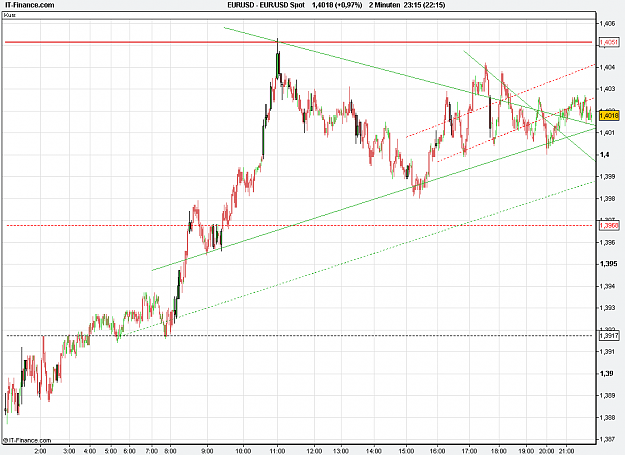
Task: Click the 1,401 price axis label
Action: 607,133
